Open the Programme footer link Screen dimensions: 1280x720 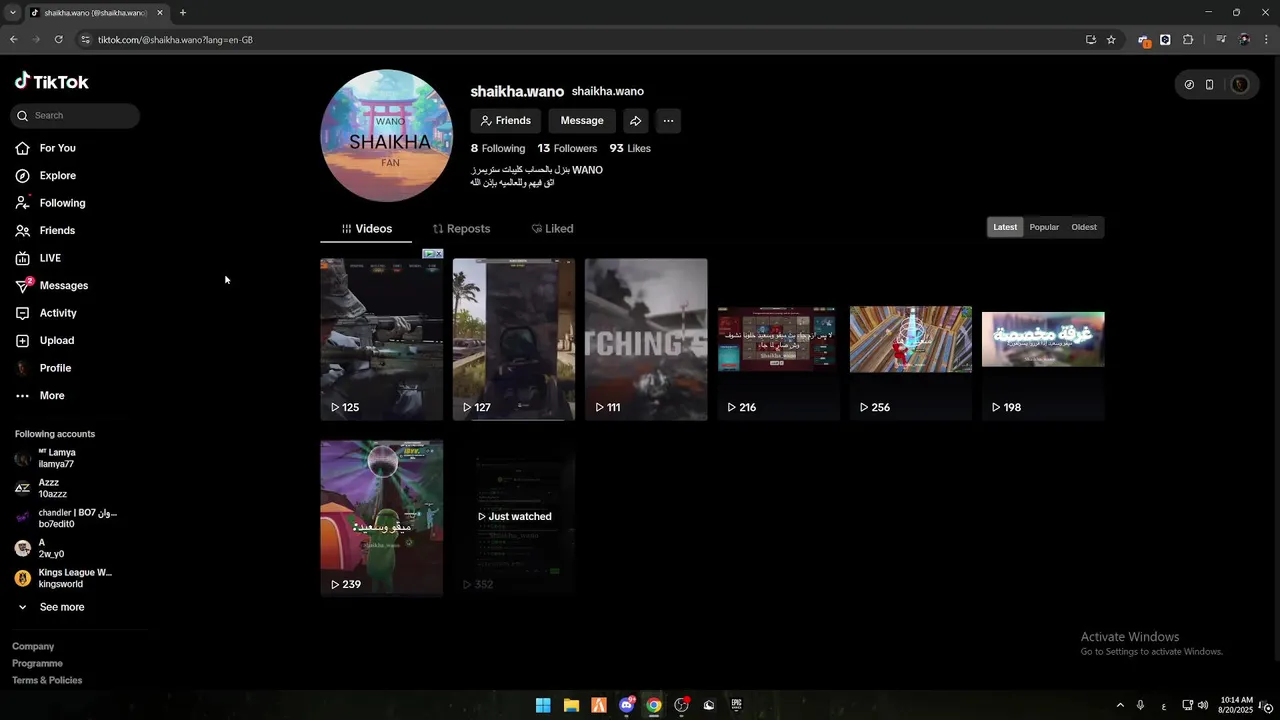(x=37, y=664)
